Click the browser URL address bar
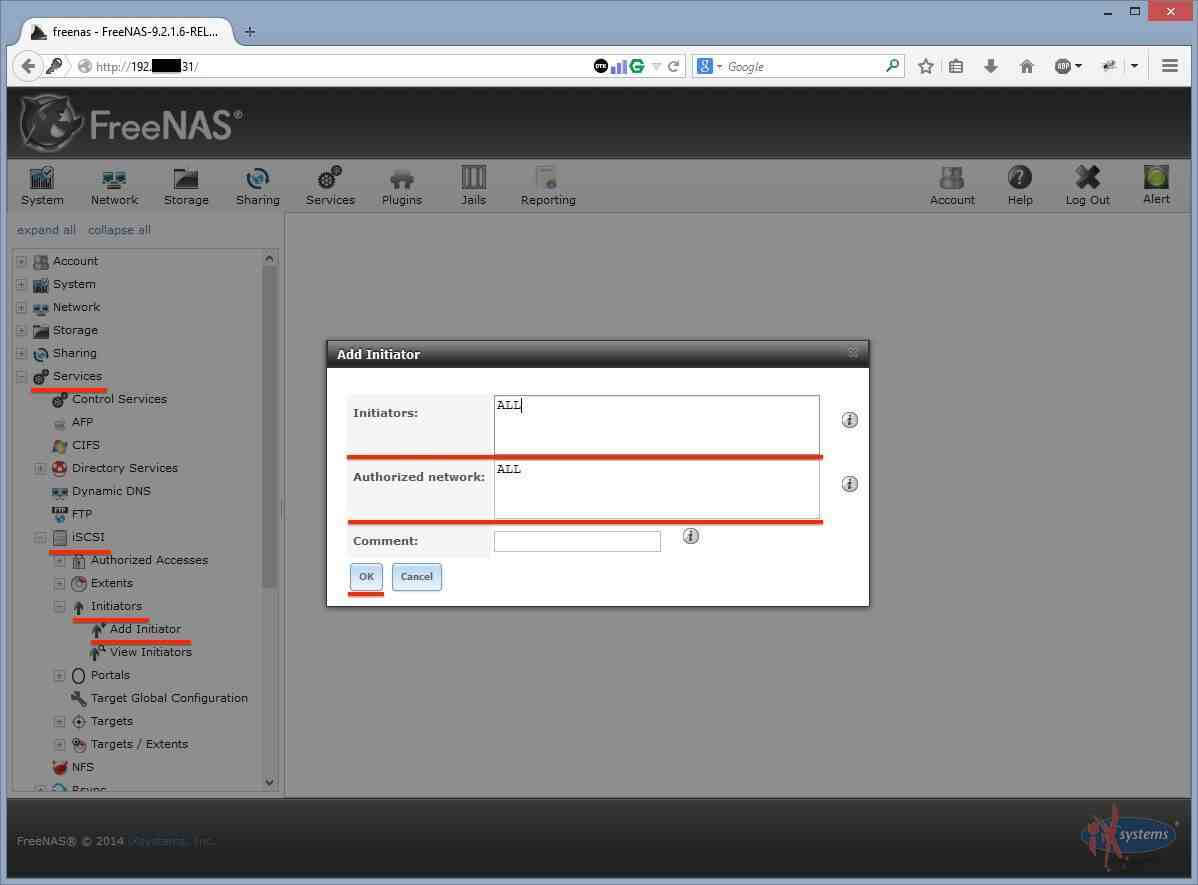The image size is (1198, 885). pyautogui.click(x=336, y=66)
